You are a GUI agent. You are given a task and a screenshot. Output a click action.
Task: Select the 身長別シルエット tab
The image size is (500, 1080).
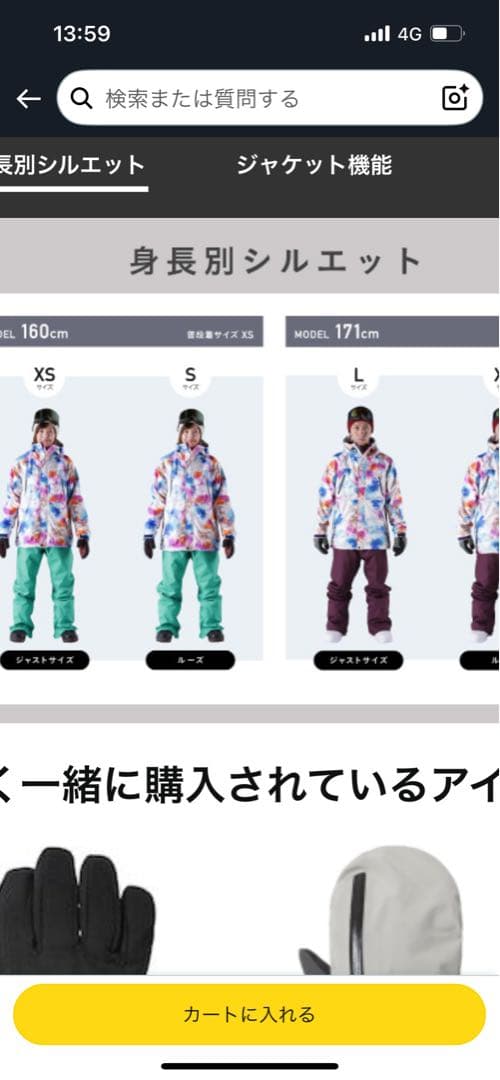tap(72, 166)
